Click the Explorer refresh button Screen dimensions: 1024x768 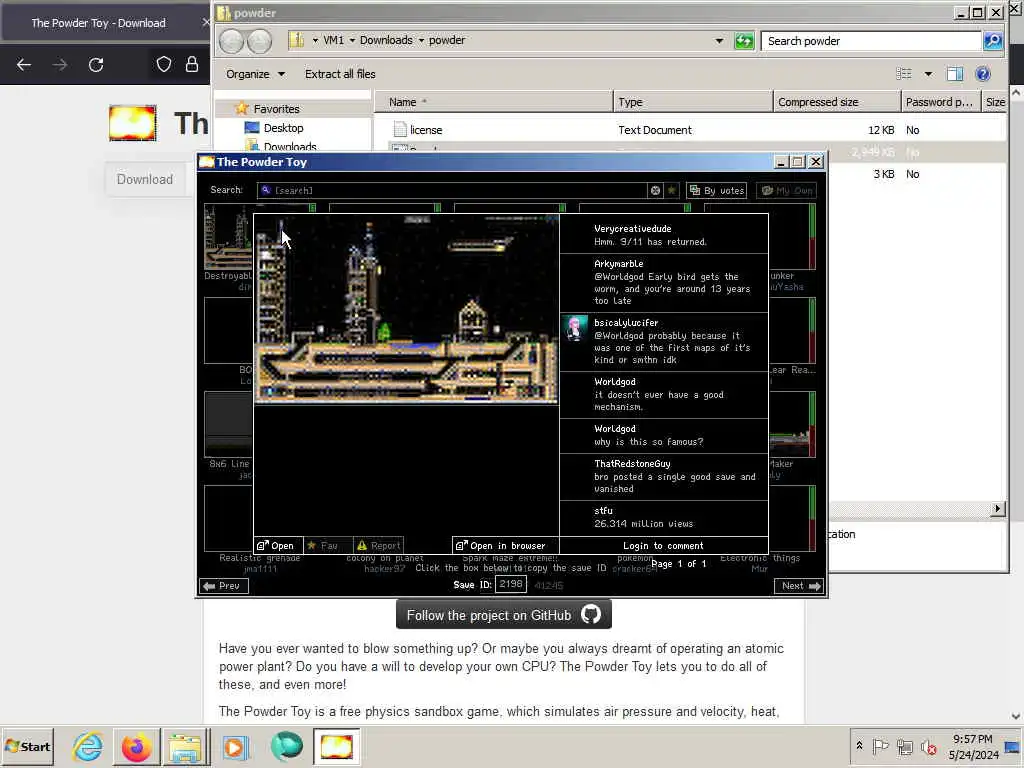coord(744,41)
